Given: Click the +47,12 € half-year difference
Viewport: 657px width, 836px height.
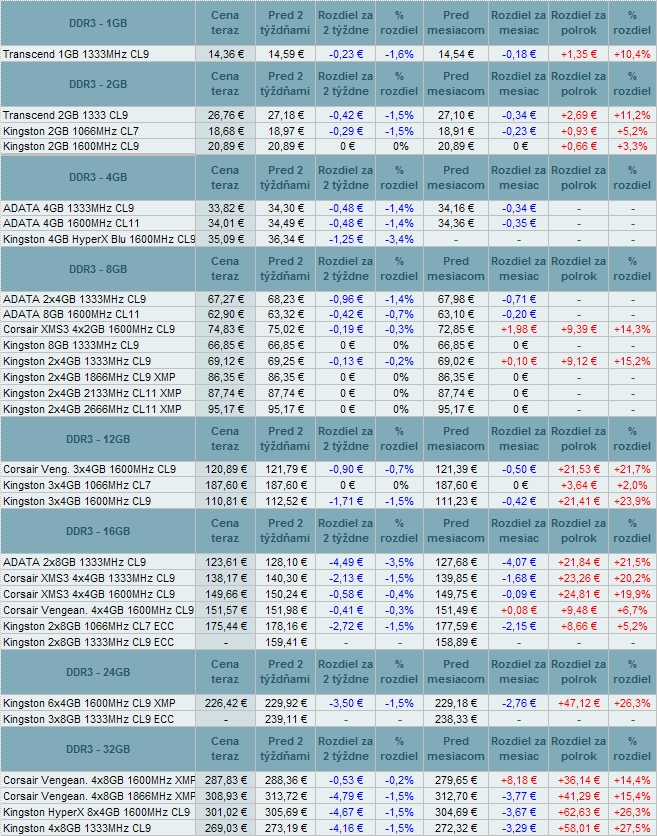Looking at the screenshot, I should coord(579,703).
